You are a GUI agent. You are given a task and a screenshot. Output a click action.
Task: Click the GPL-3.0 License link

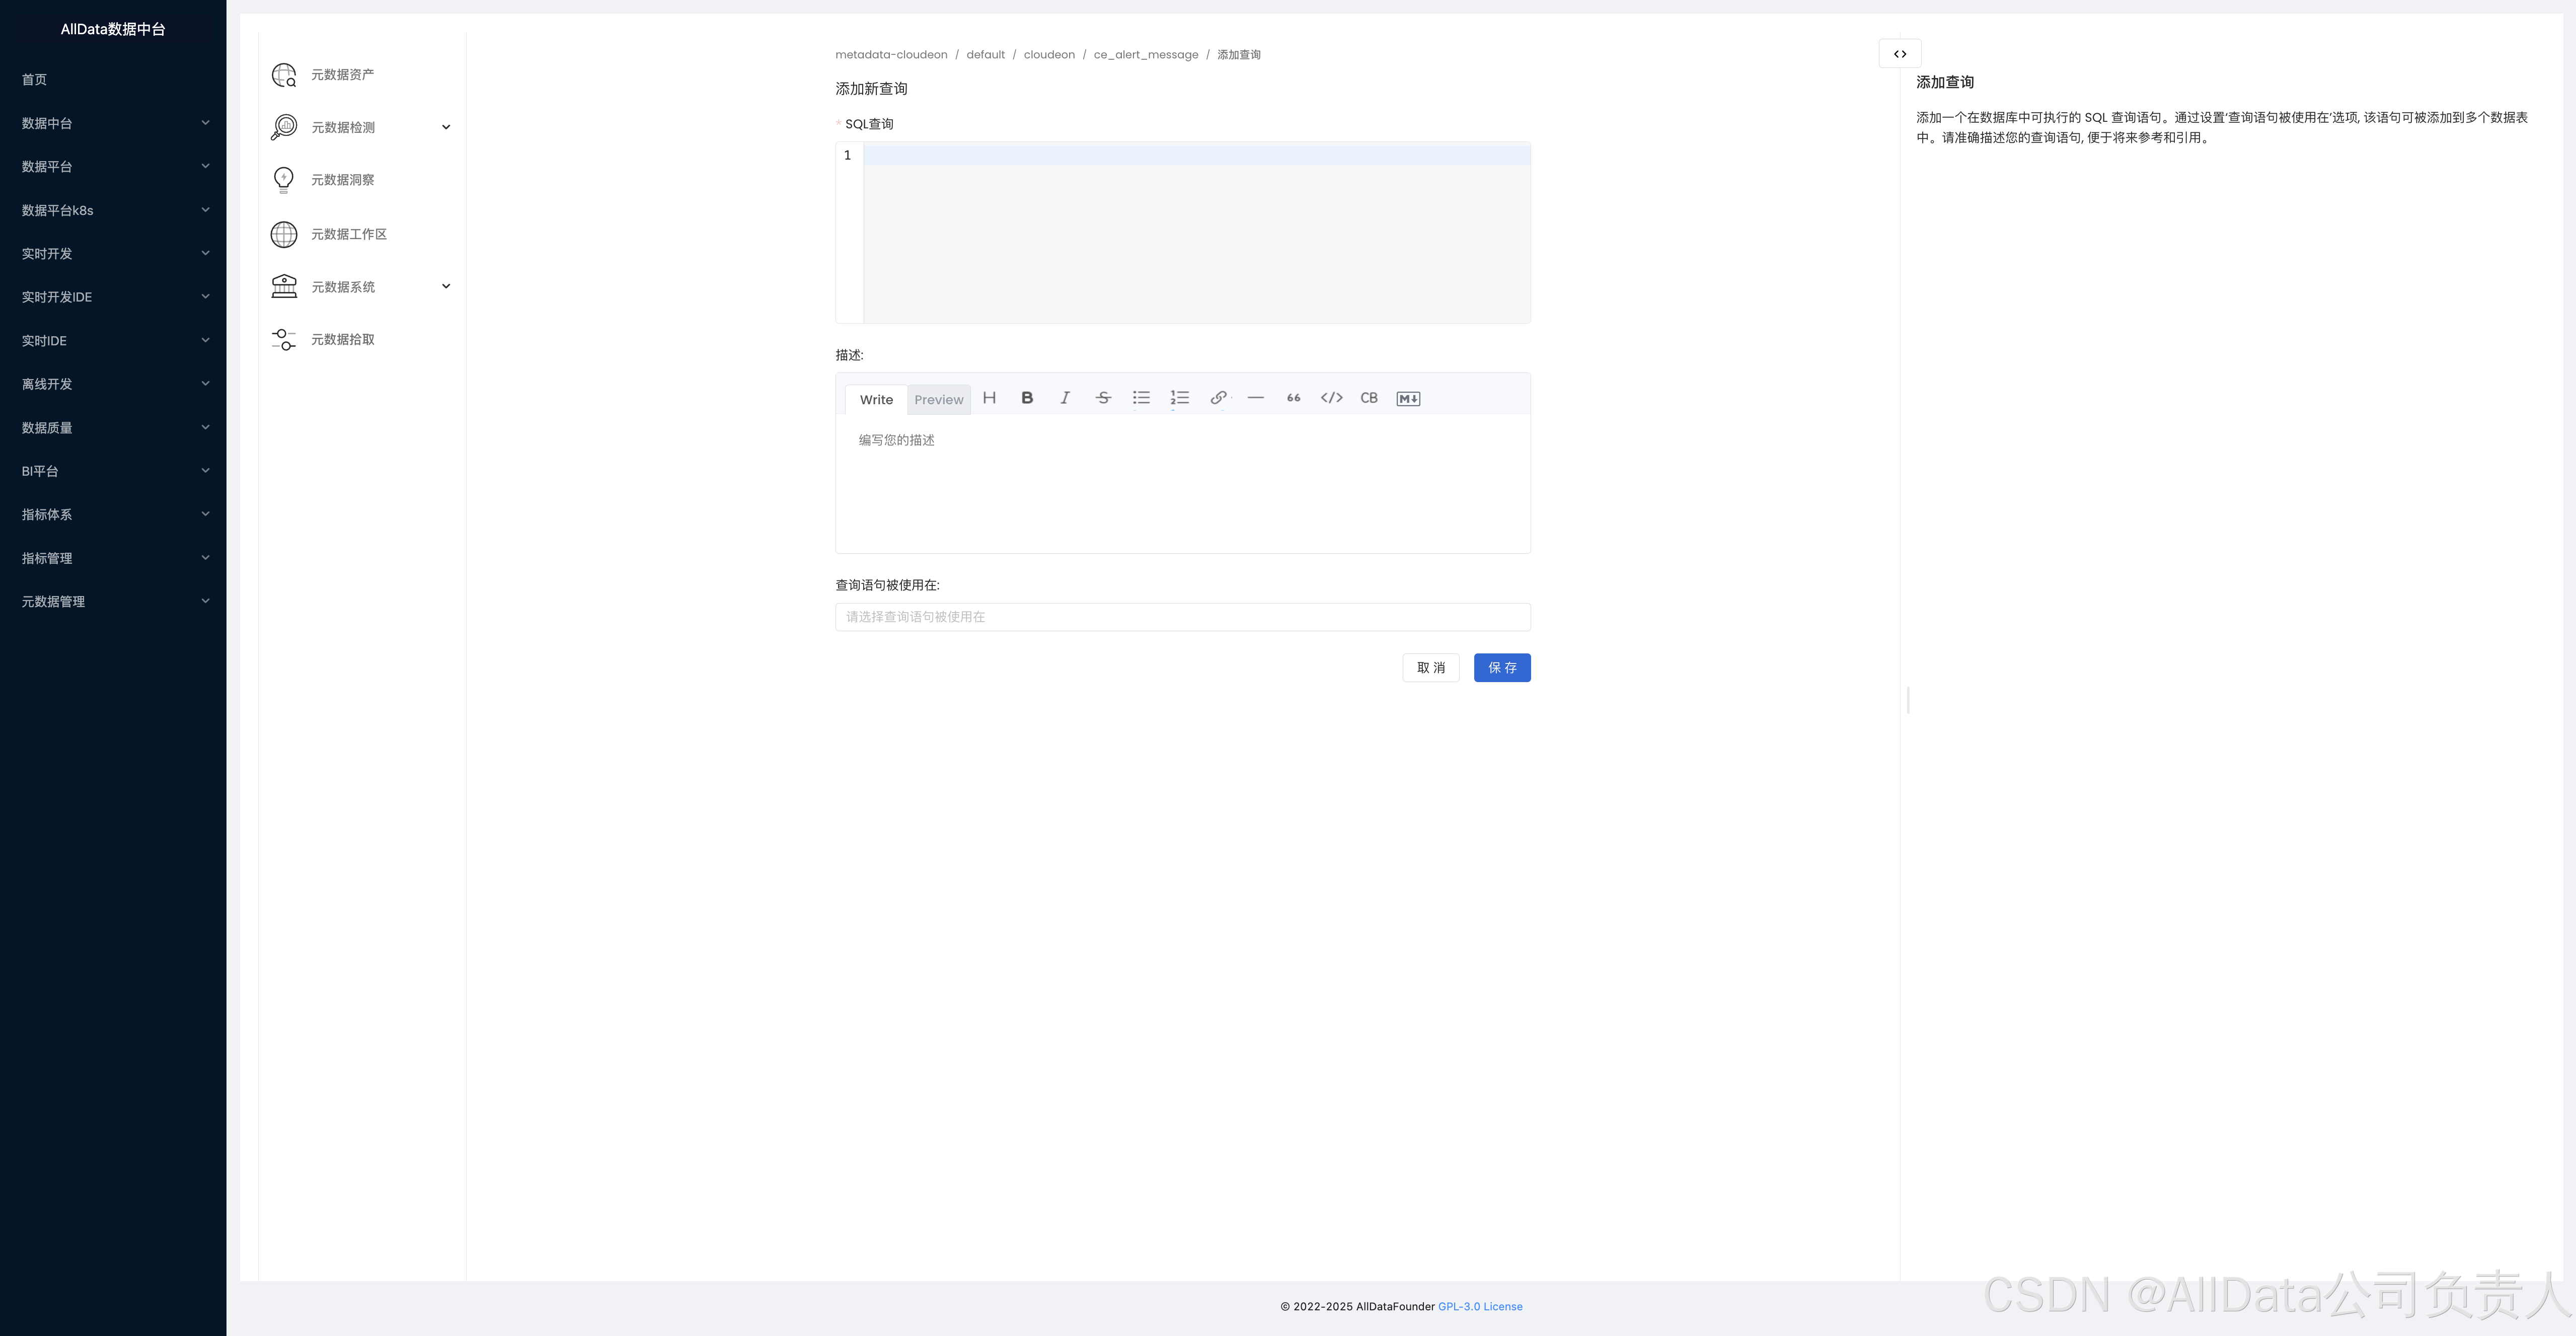point(1480,1307)
